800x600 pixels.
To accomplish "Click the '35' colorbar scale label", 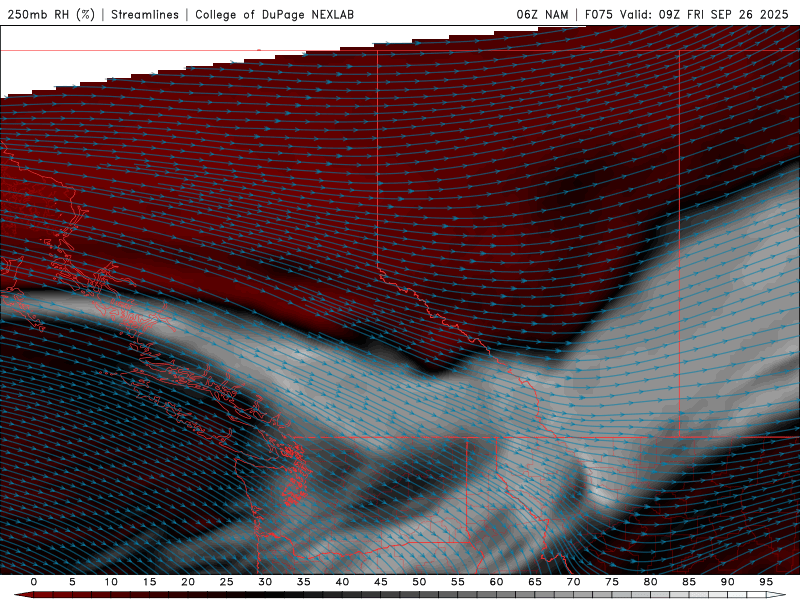I will (x=304, y=582).
